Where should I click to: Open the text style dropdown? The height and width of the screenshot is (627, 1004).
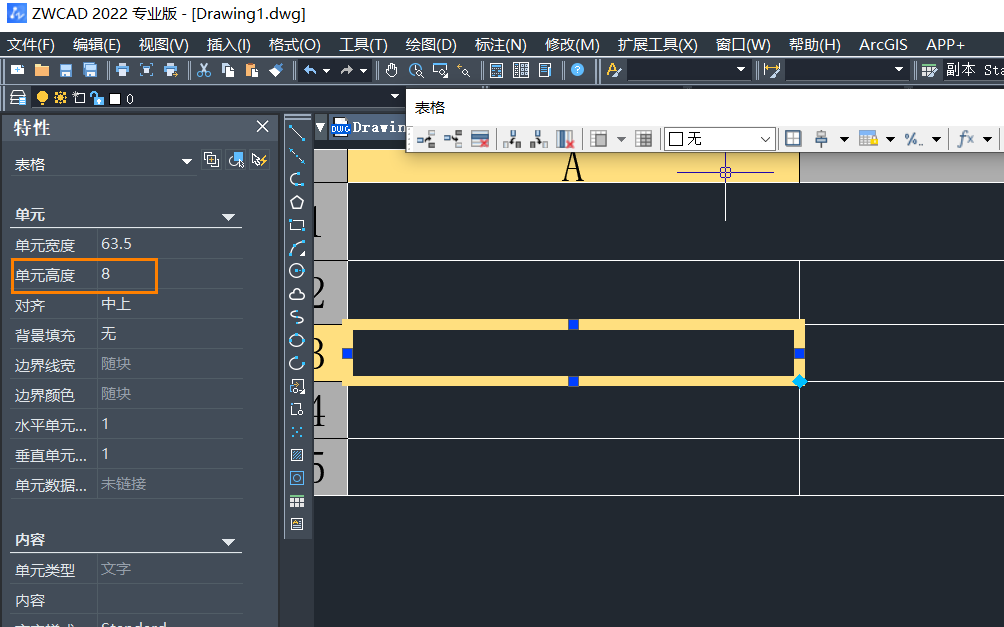click(741, 69)
